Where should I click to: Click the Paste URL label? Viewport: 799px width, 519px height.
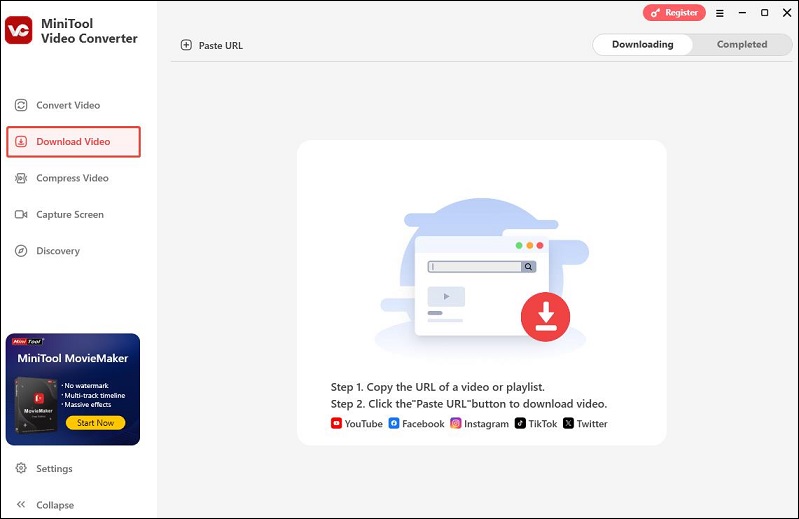221,45
